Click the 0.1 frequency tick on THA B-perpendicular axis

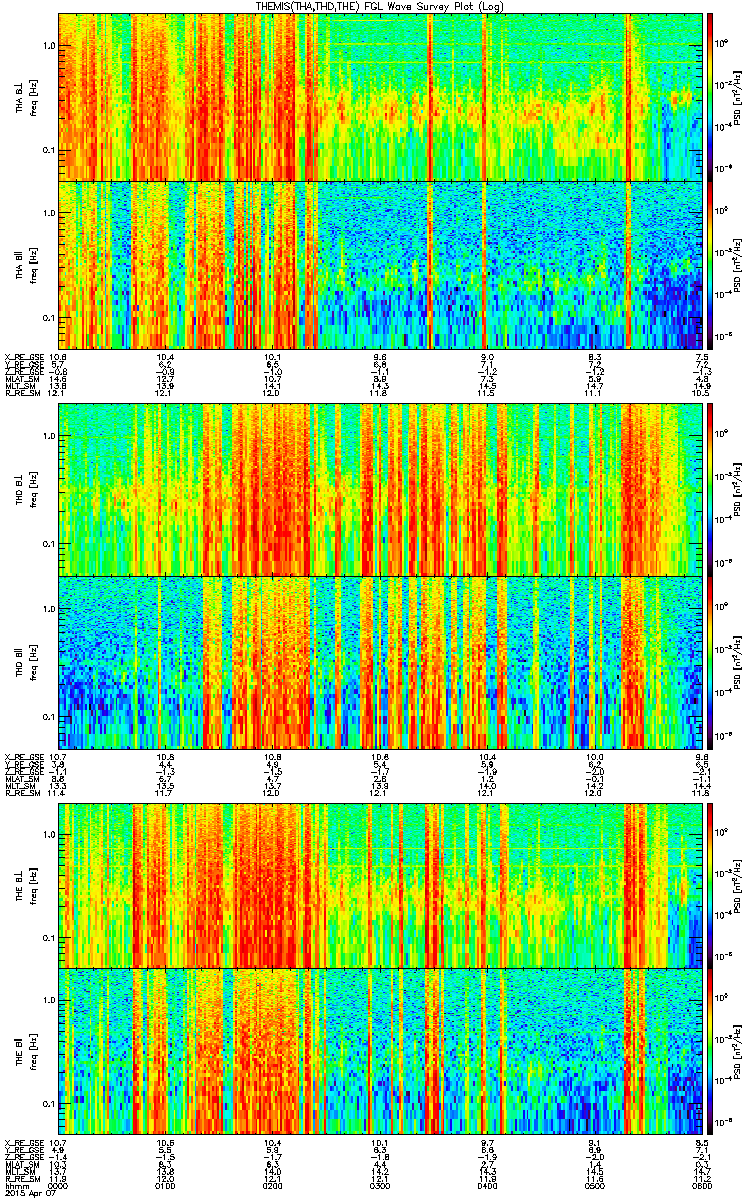click(49, 150)
